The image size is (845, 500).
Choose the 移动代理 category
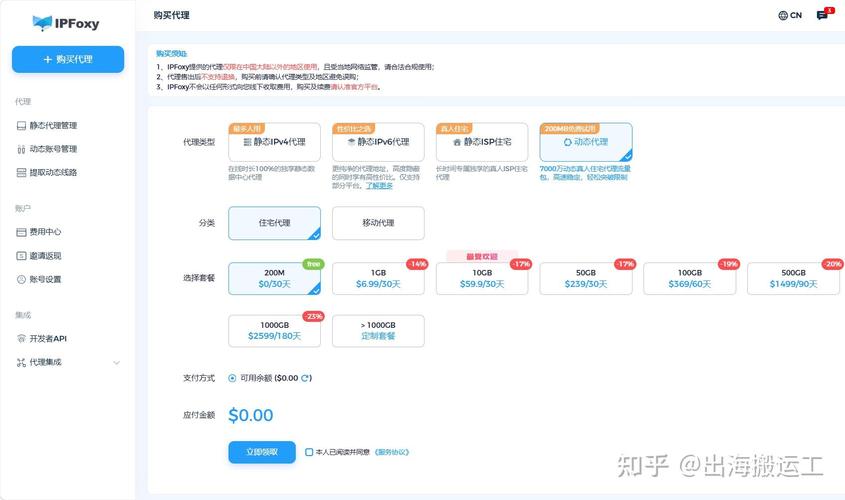(378, 223)
